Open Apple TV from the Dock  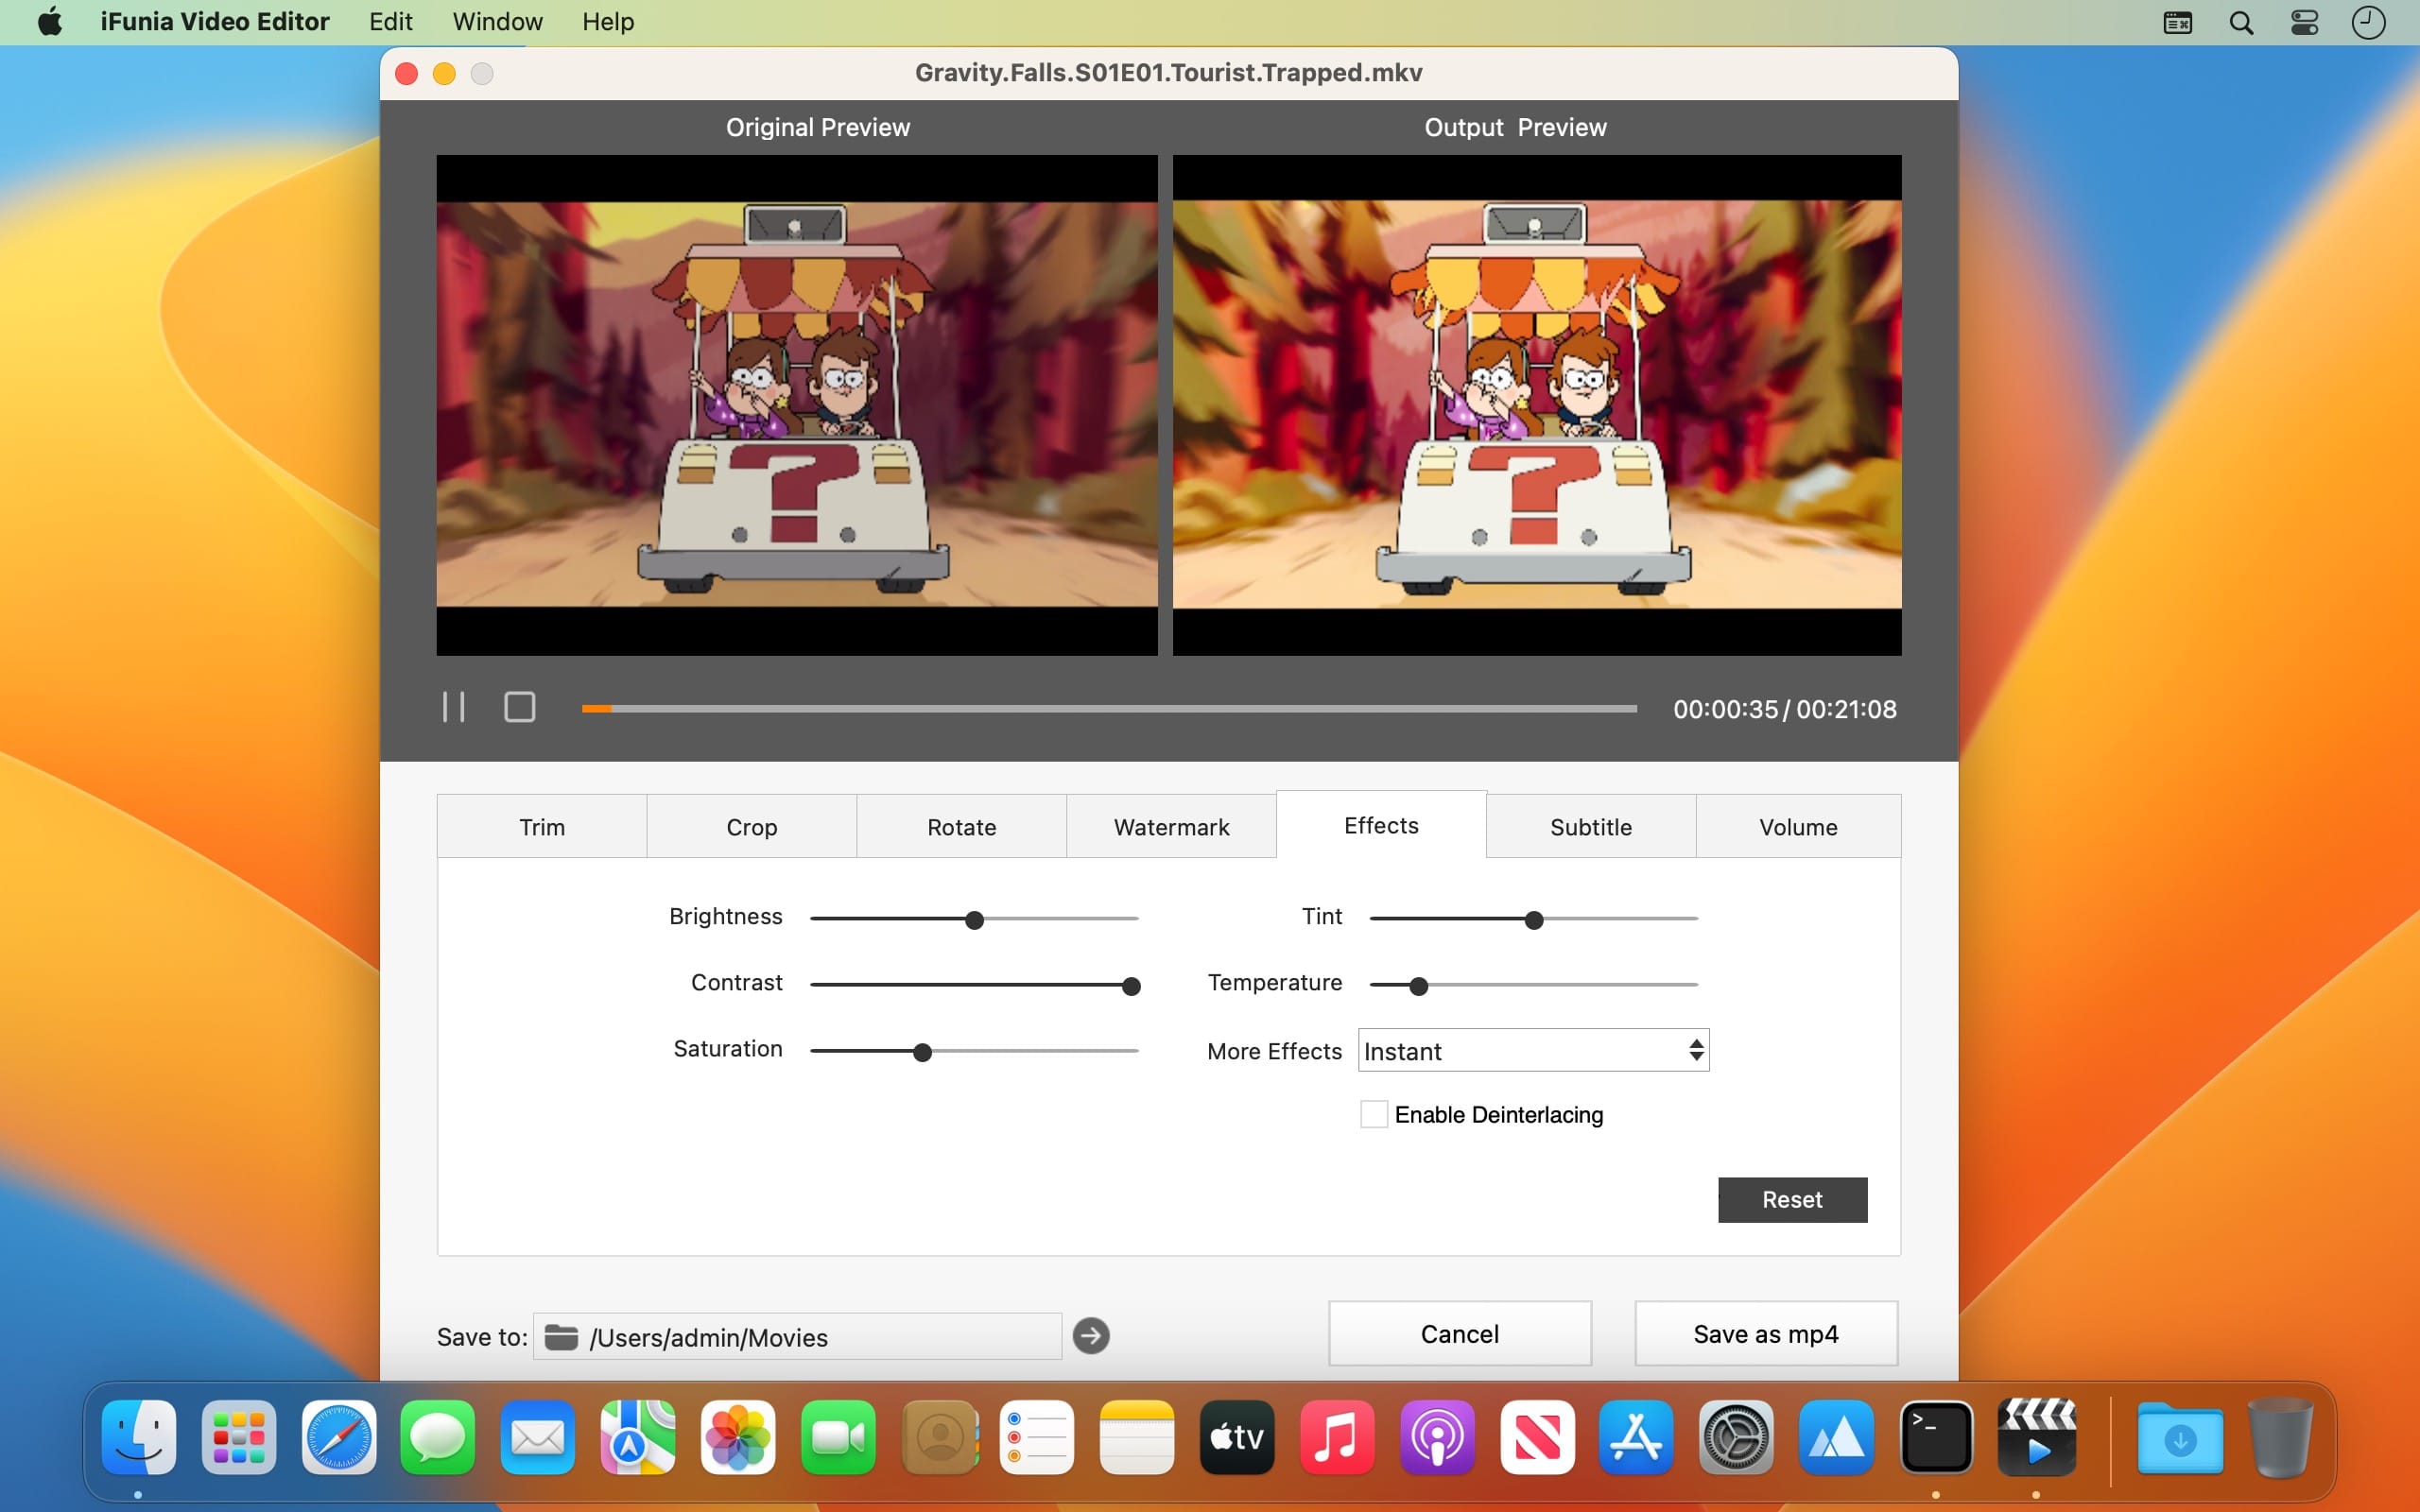click(x=1237, y=1437)
